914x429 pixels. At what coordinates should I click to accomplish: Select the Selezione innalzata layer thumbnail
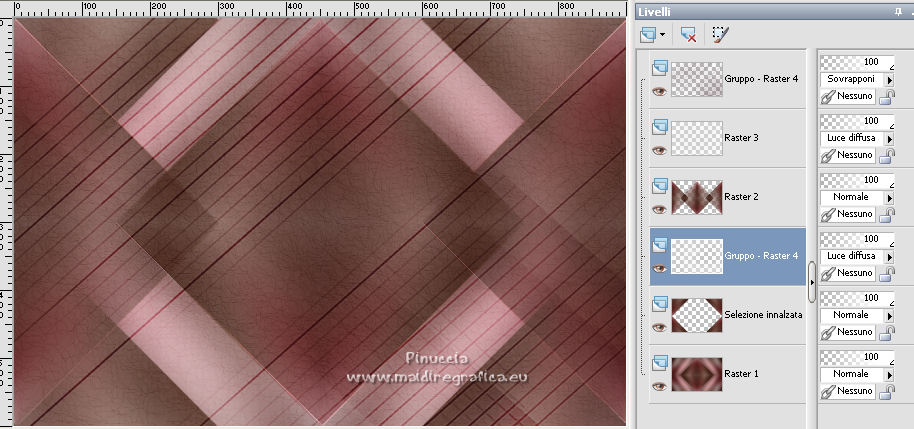tap(697, 315)
